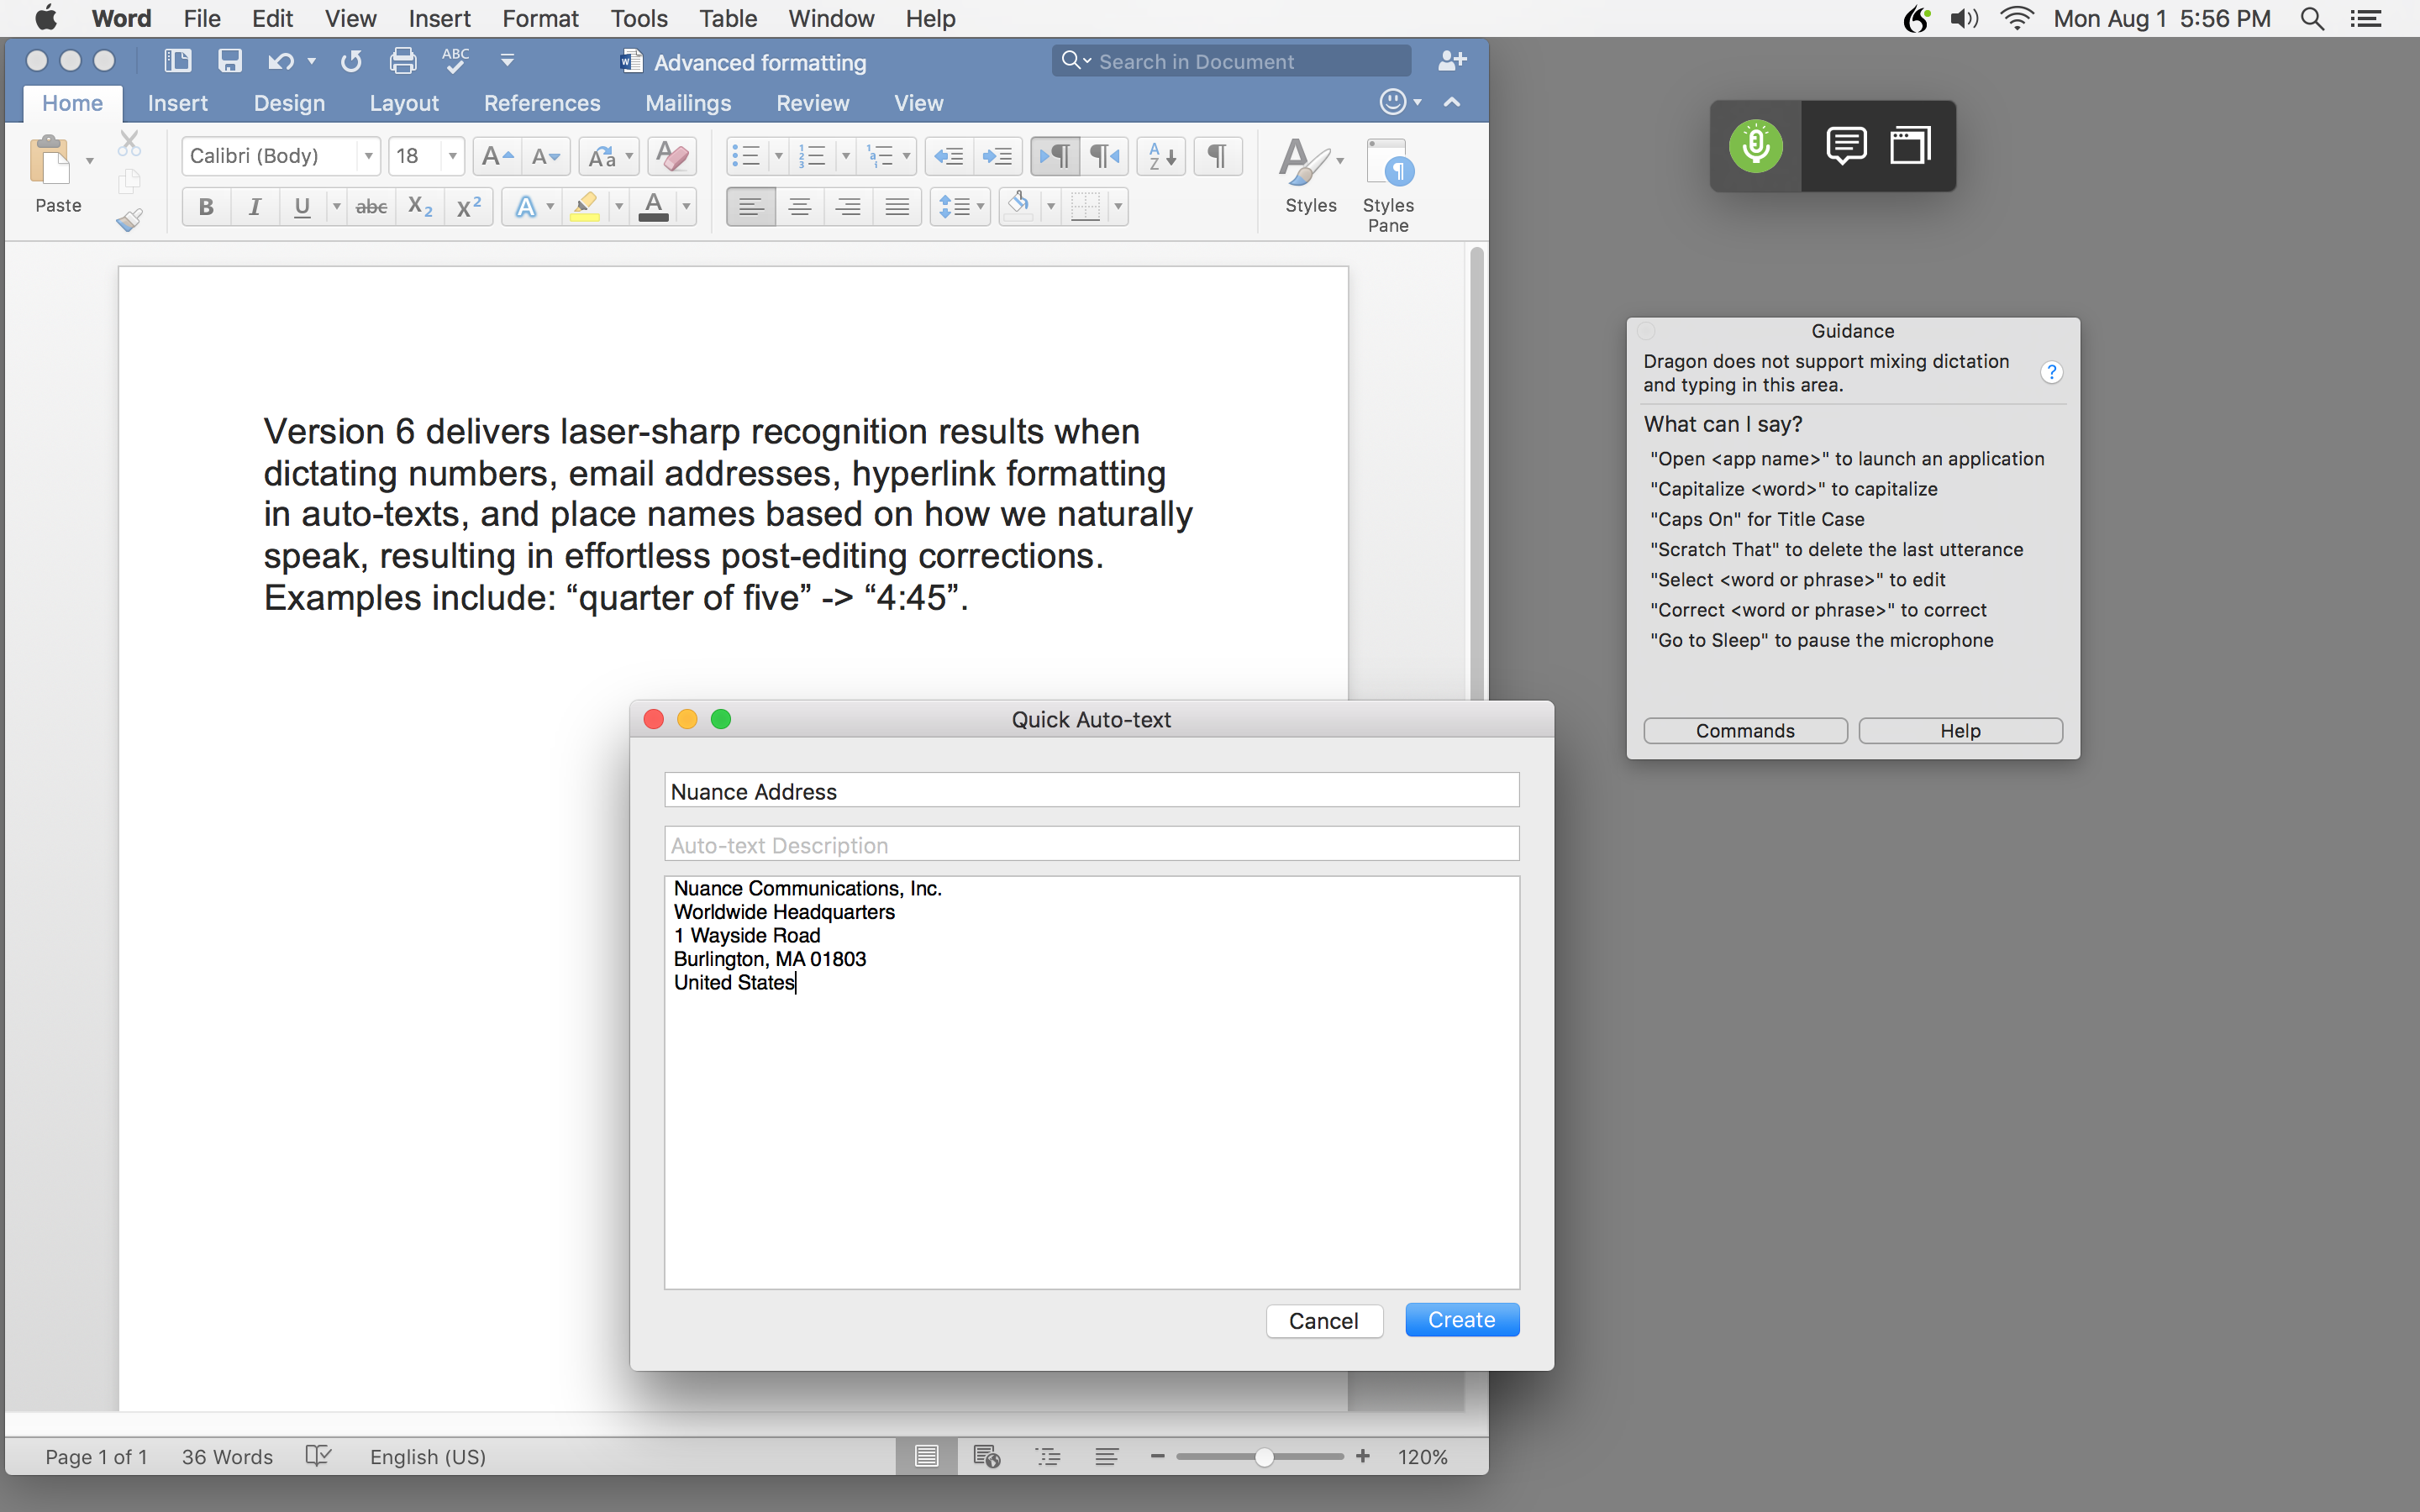Click the 36 Words count indicator
Screen dimensions: 2420x1512
(227, 1457)
